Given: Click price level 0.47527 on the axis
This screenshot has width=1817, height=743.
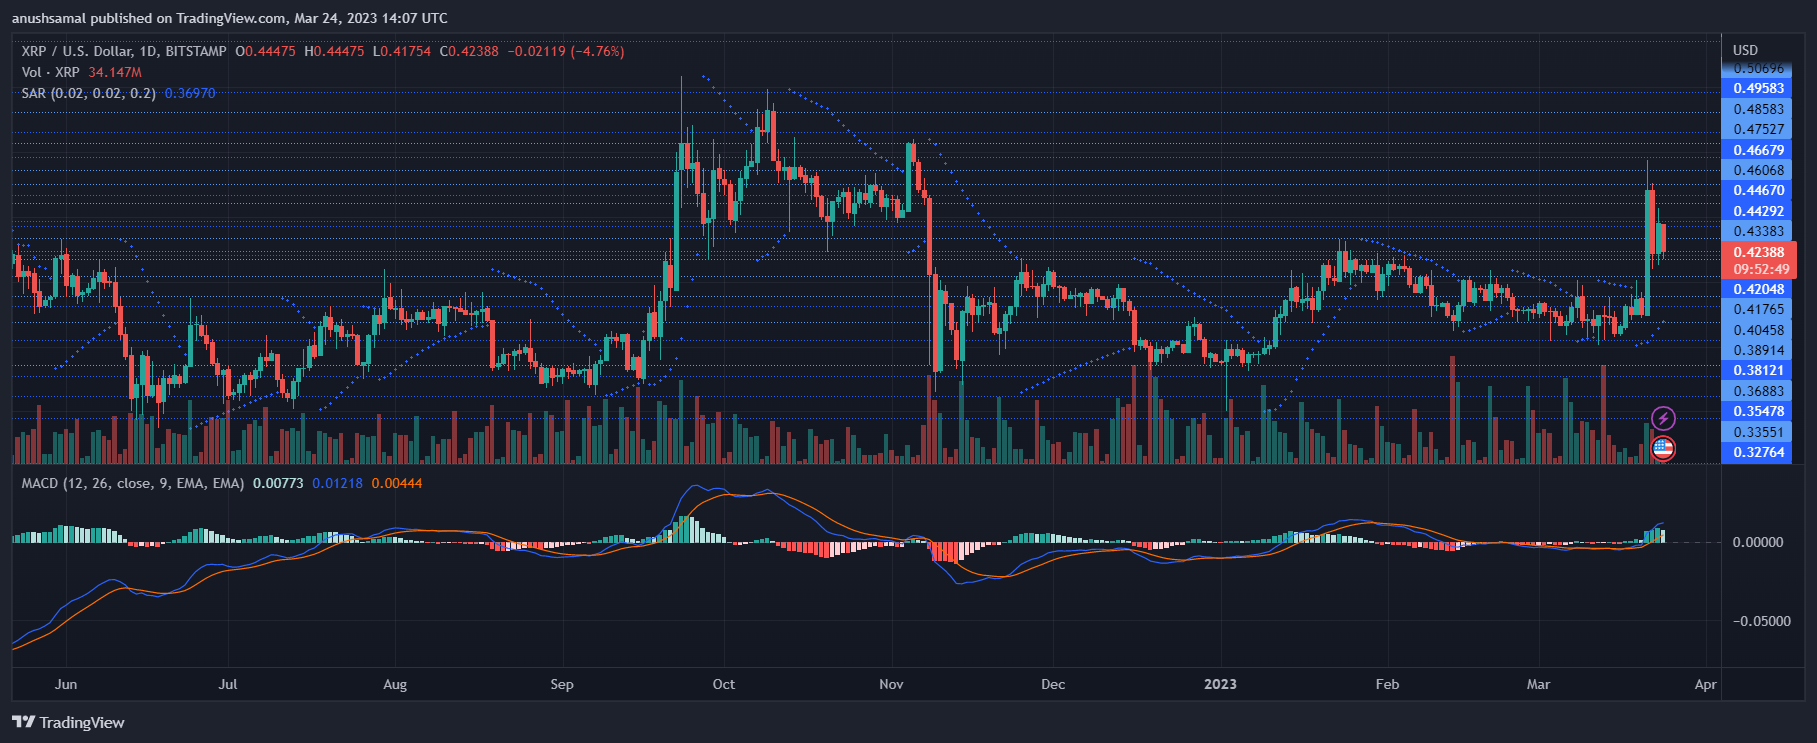Looking at the screenshot, I should pos(1759,129).
